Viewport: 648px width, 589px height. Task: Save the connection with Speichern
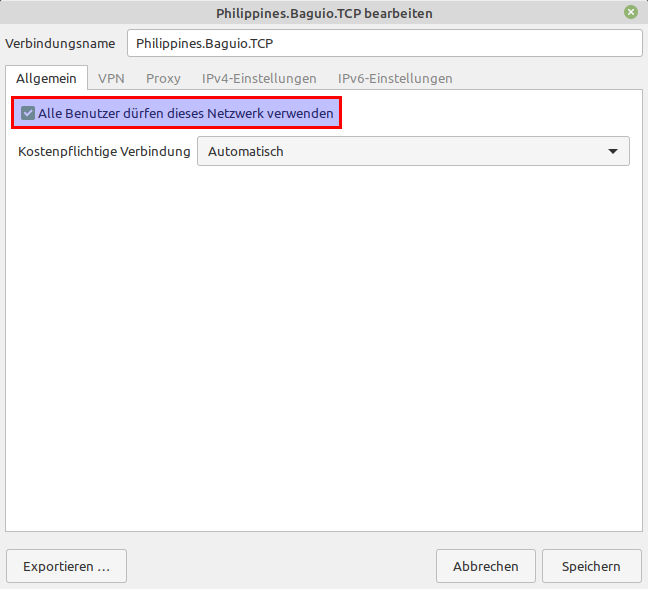pyautogui.click(x=591, y=566)
